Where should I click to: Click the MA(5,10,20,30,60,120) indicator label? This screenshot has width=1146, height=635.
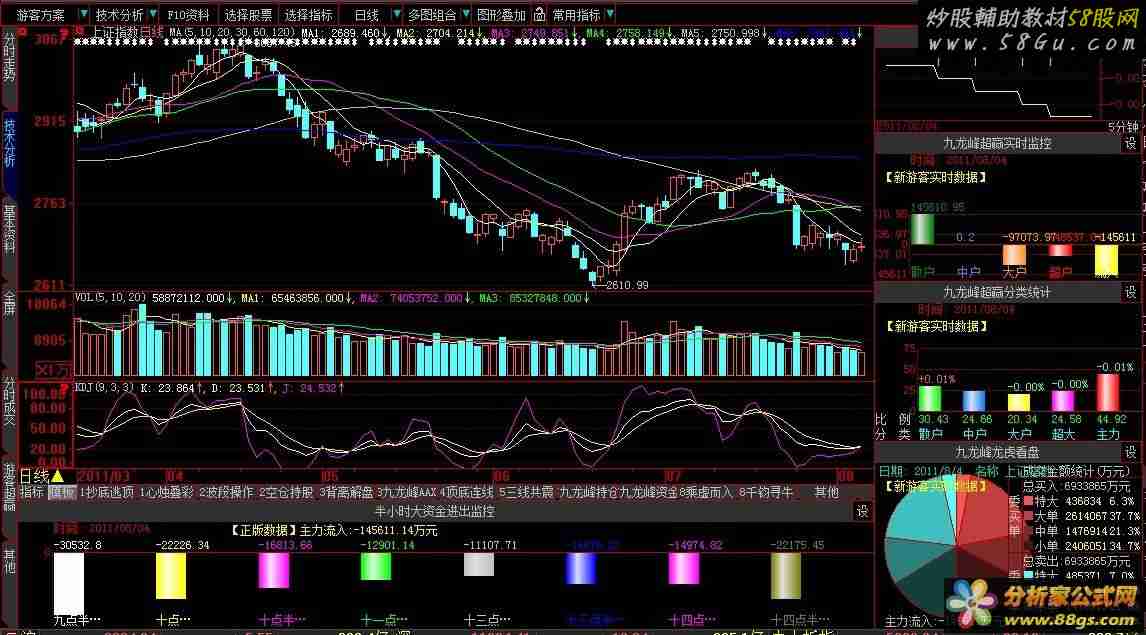click(x=232, y=33)
